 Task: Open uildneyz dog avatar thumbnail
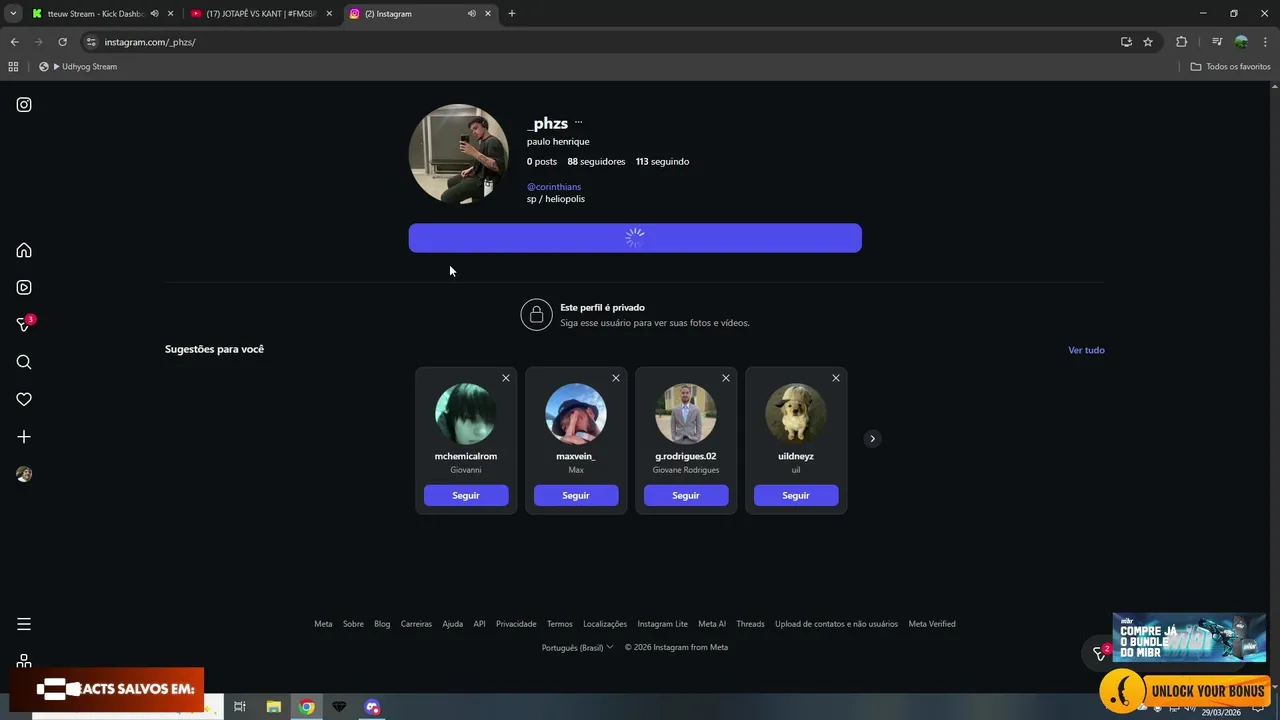[796, 414]
